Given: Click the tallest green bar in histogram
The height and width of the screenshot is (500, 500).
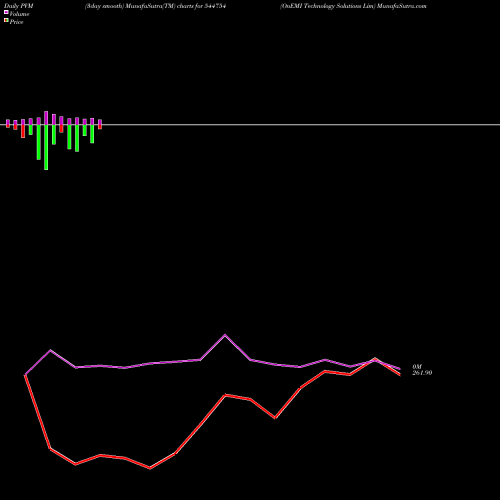Looking at the screenshot, I should click(46, 147).
